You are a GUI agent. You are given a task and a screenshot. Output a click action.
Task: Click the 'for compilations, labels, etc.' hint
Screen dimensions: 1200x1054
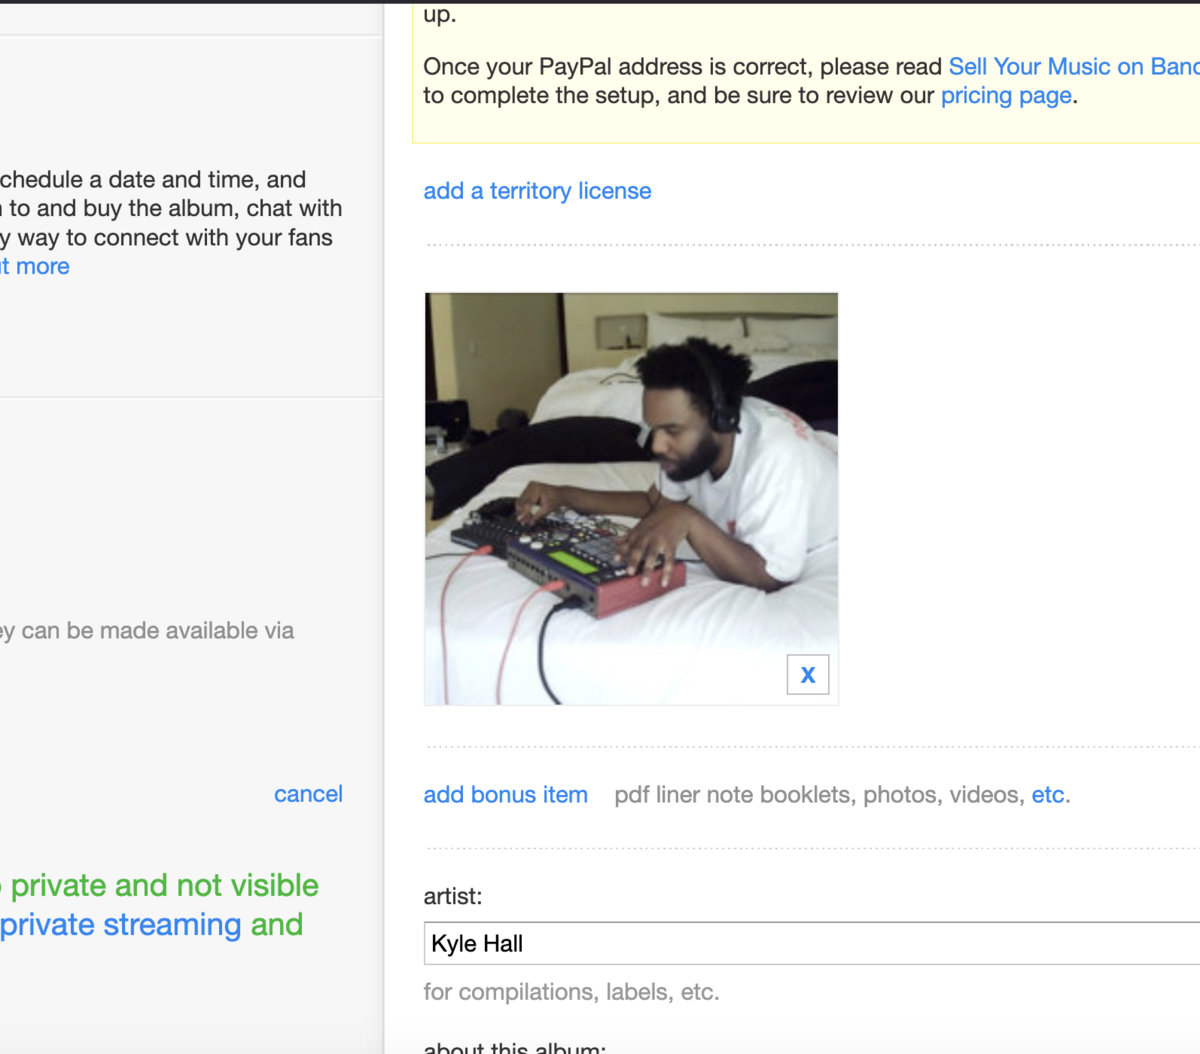point(571,992)
